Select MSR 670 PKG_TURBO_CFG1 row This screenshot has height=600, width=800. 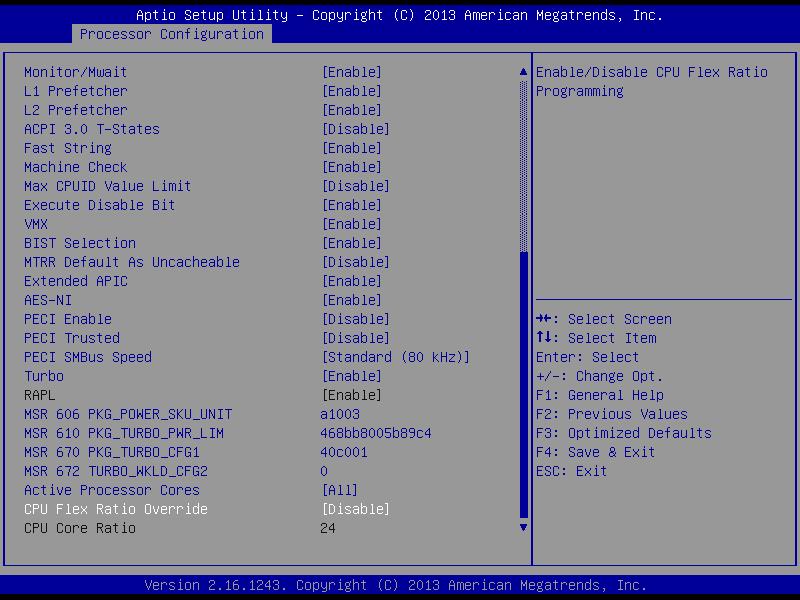tap(112, 452)
